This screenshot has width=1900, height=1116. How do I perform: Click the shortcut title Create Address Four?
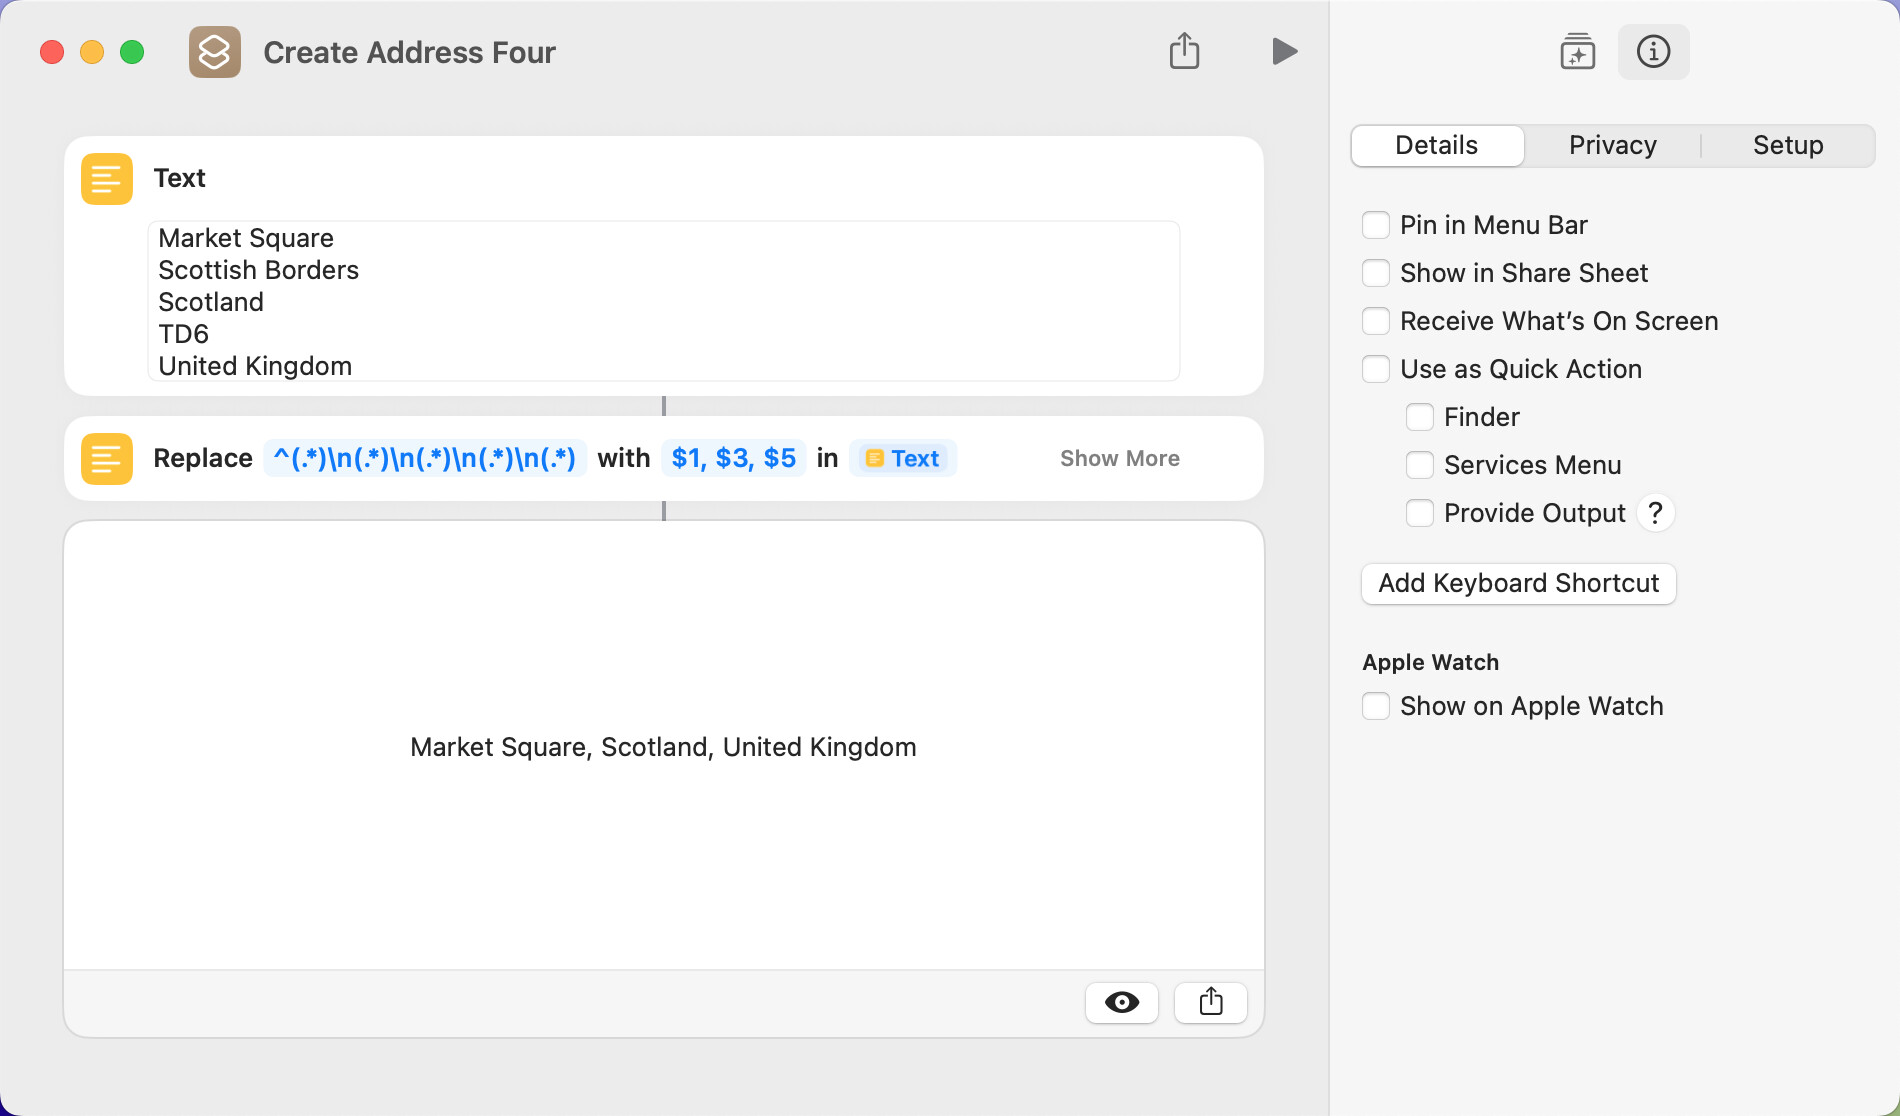coord(409,52)
